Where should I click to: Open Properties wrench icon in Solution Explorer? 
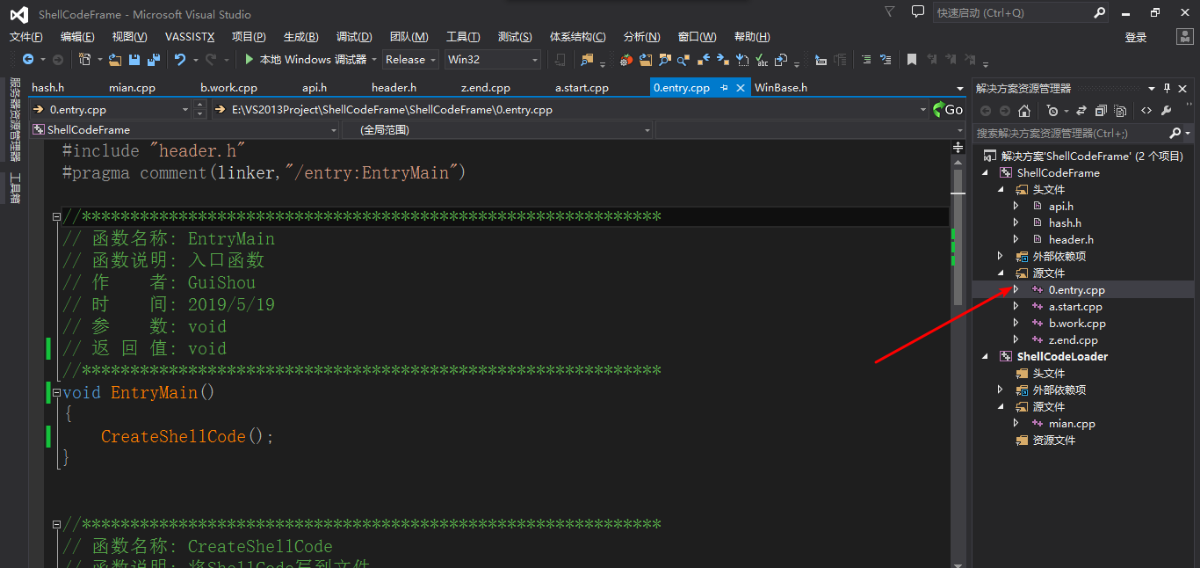tap(1166, 111)
